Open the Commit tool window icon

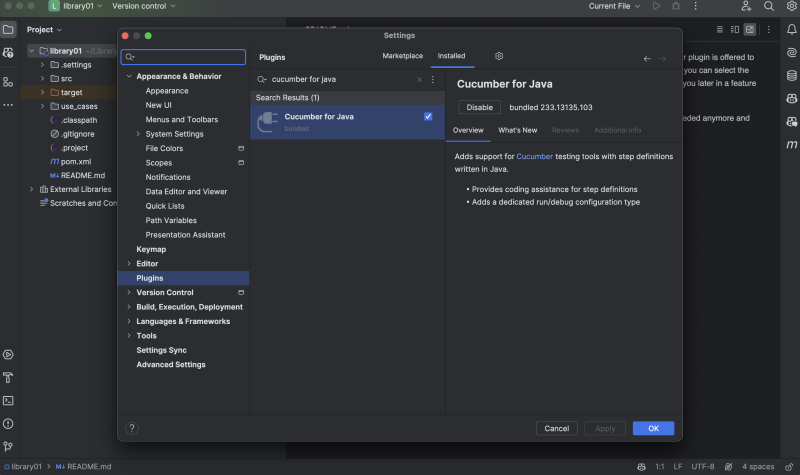click(x=8, y=53)
